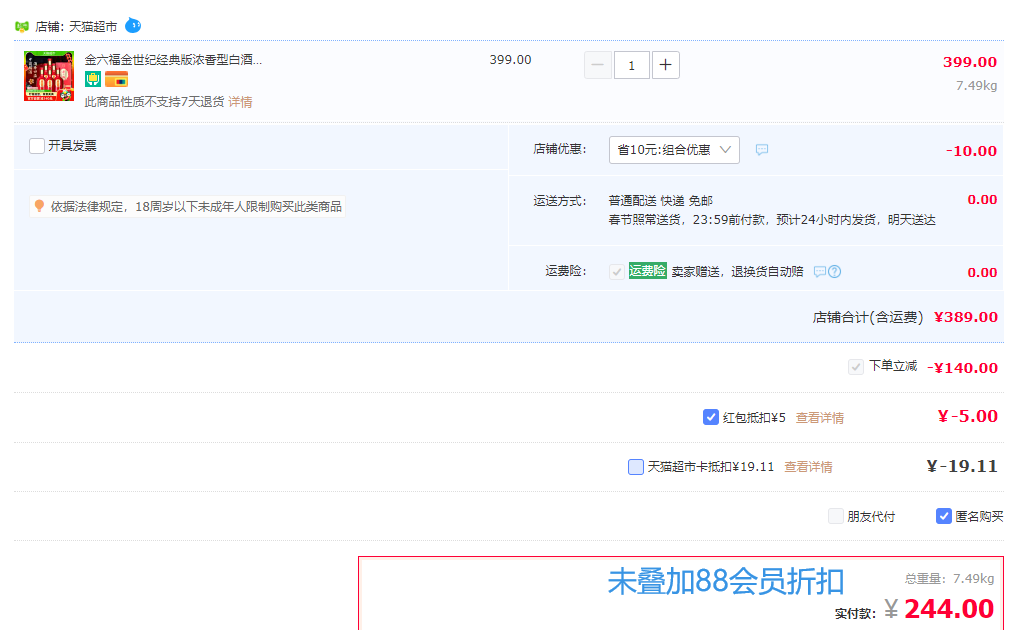Open 查看详情 link for red packet
The height and width of the screenshot is (630, 1022).
click(x=820, y=418)
